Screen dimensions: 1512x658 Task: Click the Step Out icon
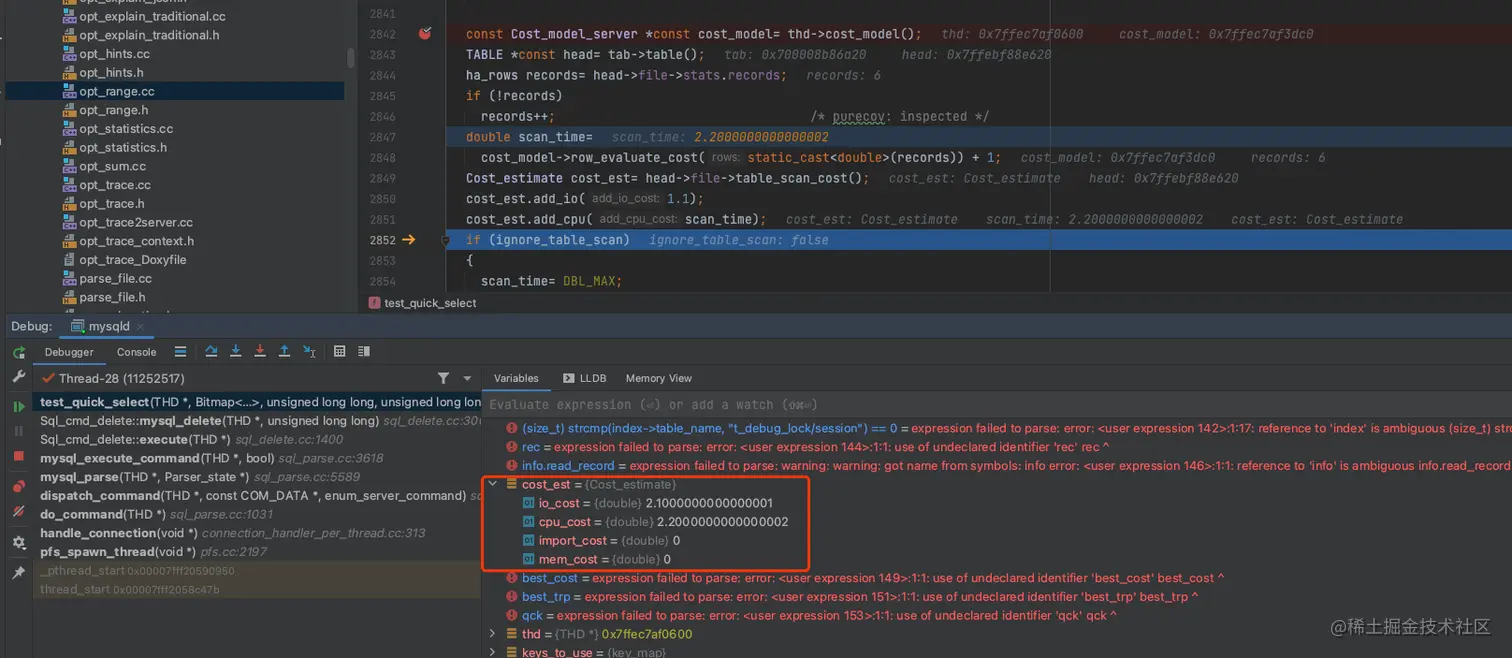coord(284,351)
